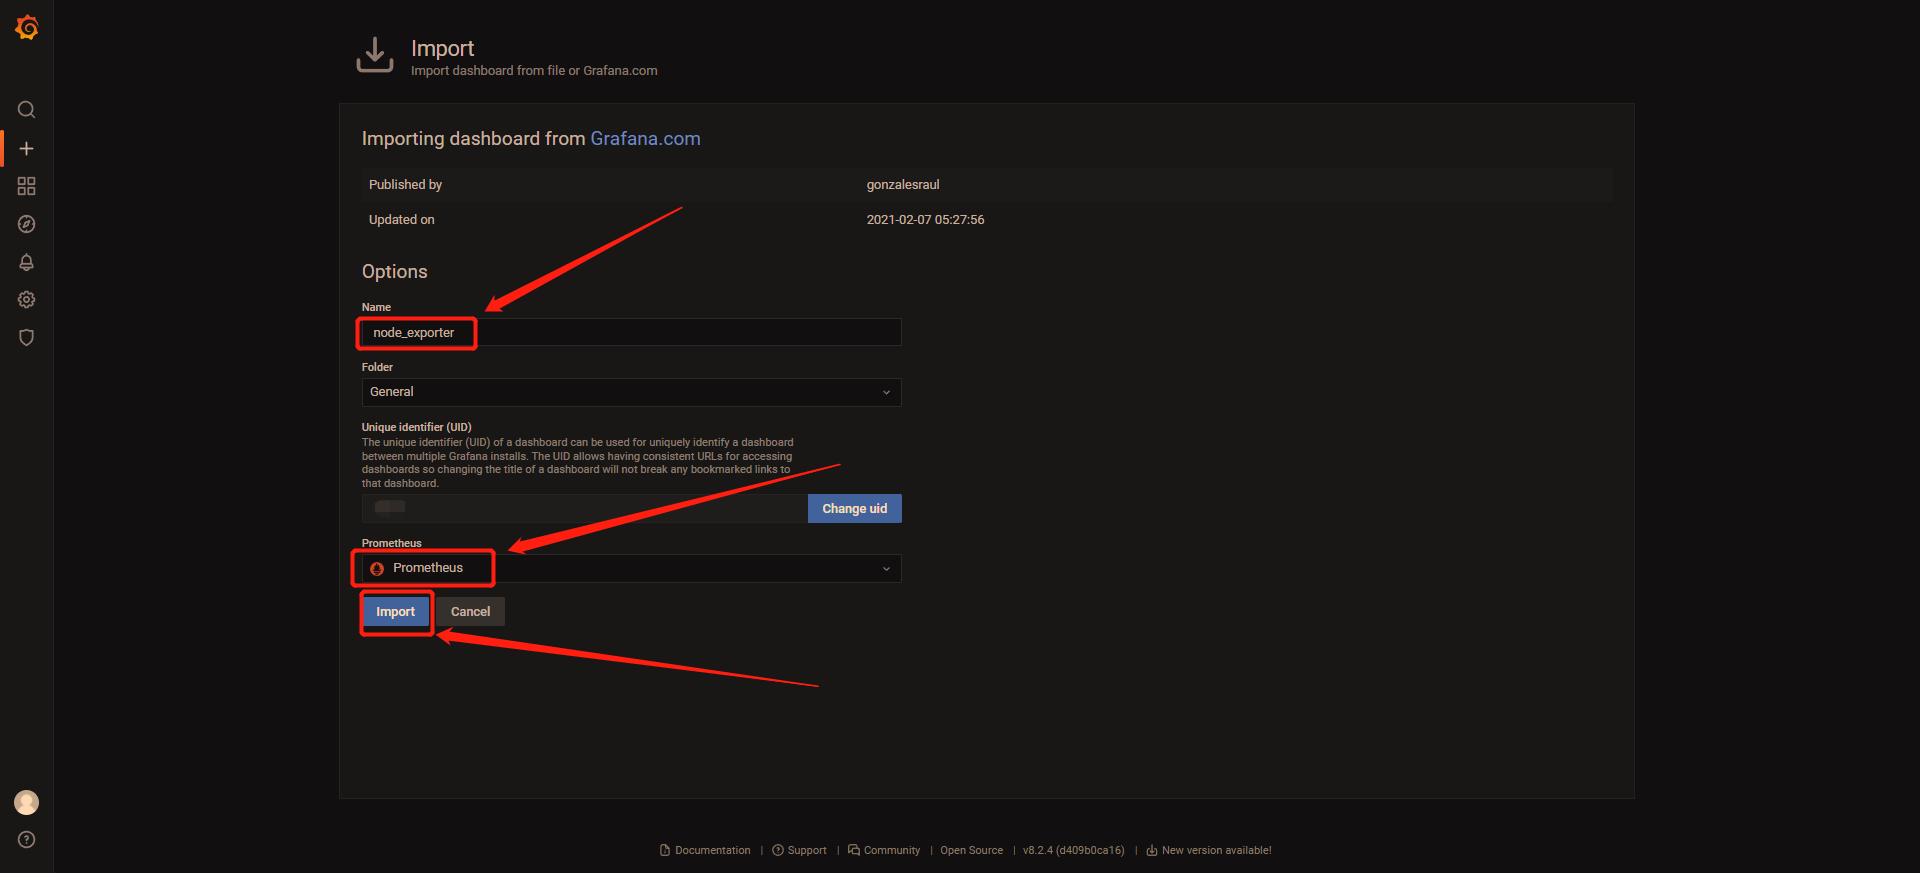Open the Grafana home logo
The image size is (1920, 873).
click(x=27, y=28)
